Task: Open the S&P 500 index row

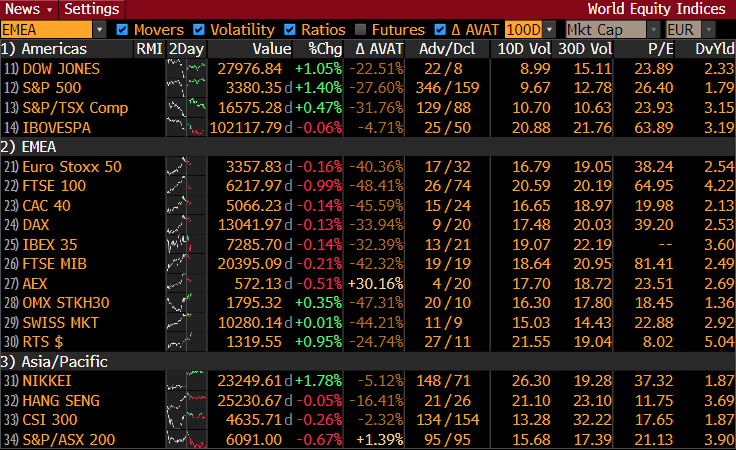Action: coord(52,88)
